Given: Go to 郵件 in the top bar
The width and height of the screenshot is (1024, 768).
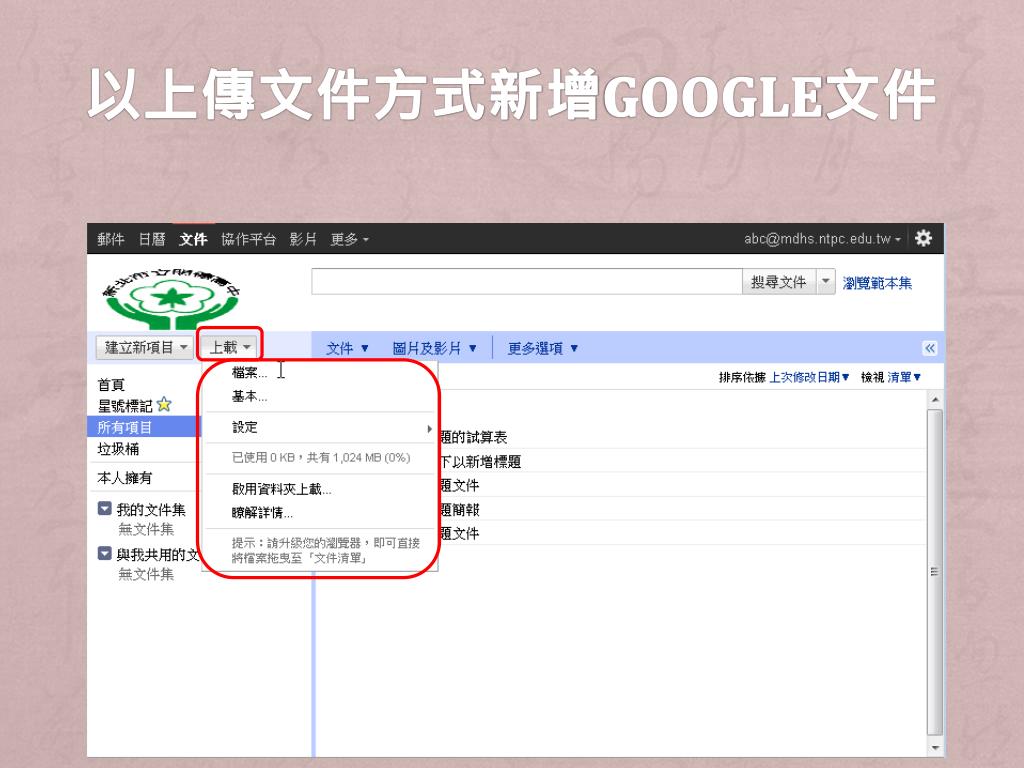Looking at the screenshot, I should [x=110, y=240].
